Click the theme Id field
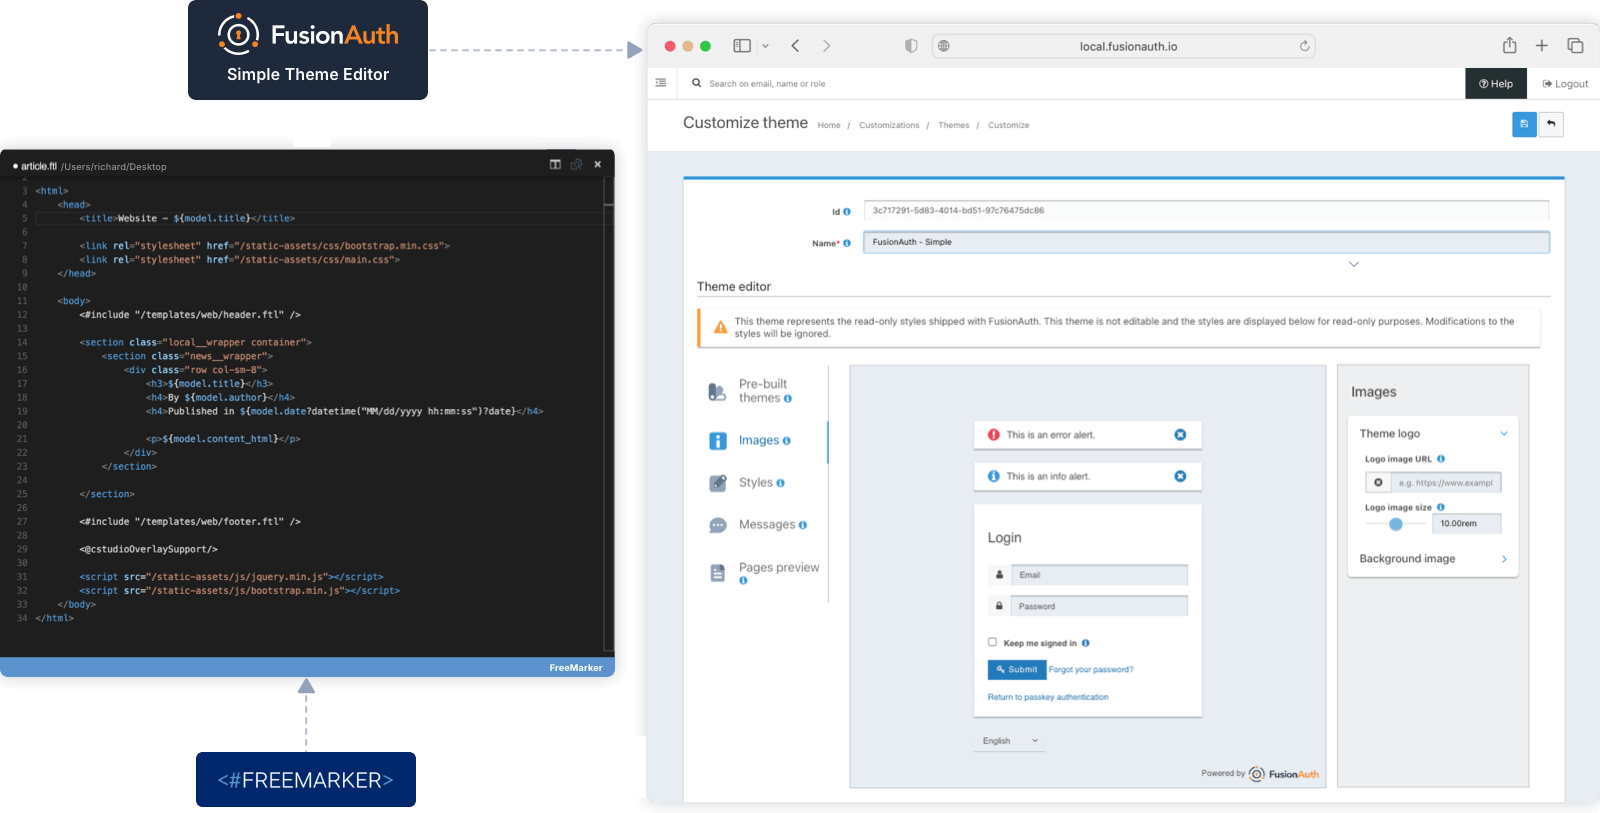The height and width of the screenshot is (813, 1600). coord(1206,211)
